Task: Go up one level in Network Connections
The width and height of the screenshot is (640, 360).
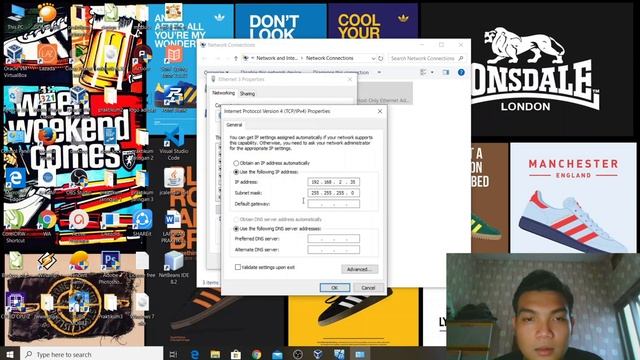Action: pyautogui.click(x=236, y=58)
